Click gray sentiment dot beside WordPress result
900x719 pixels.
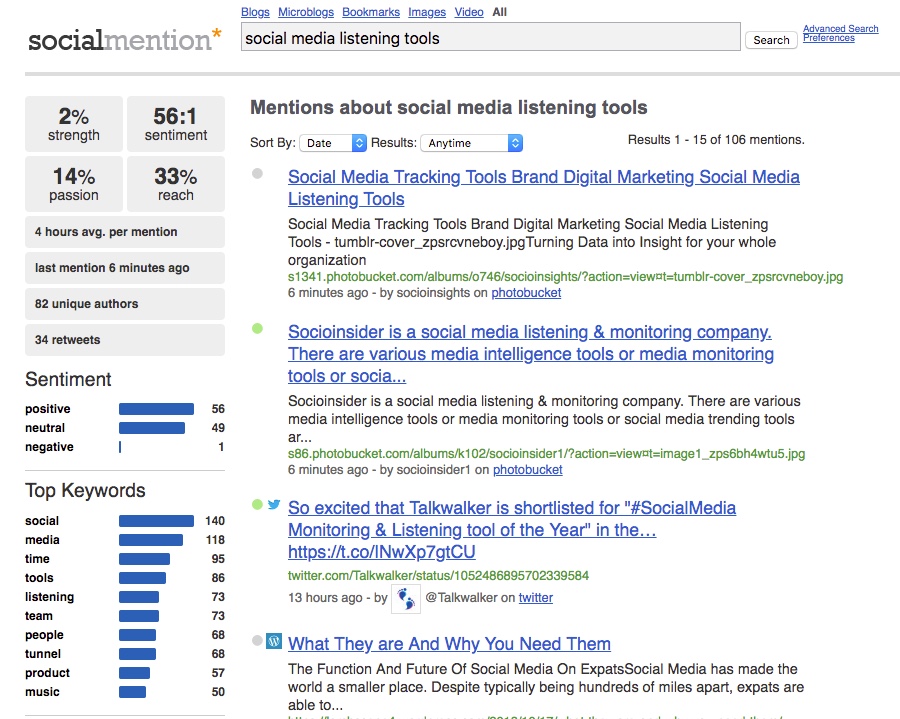pos(257,640)
